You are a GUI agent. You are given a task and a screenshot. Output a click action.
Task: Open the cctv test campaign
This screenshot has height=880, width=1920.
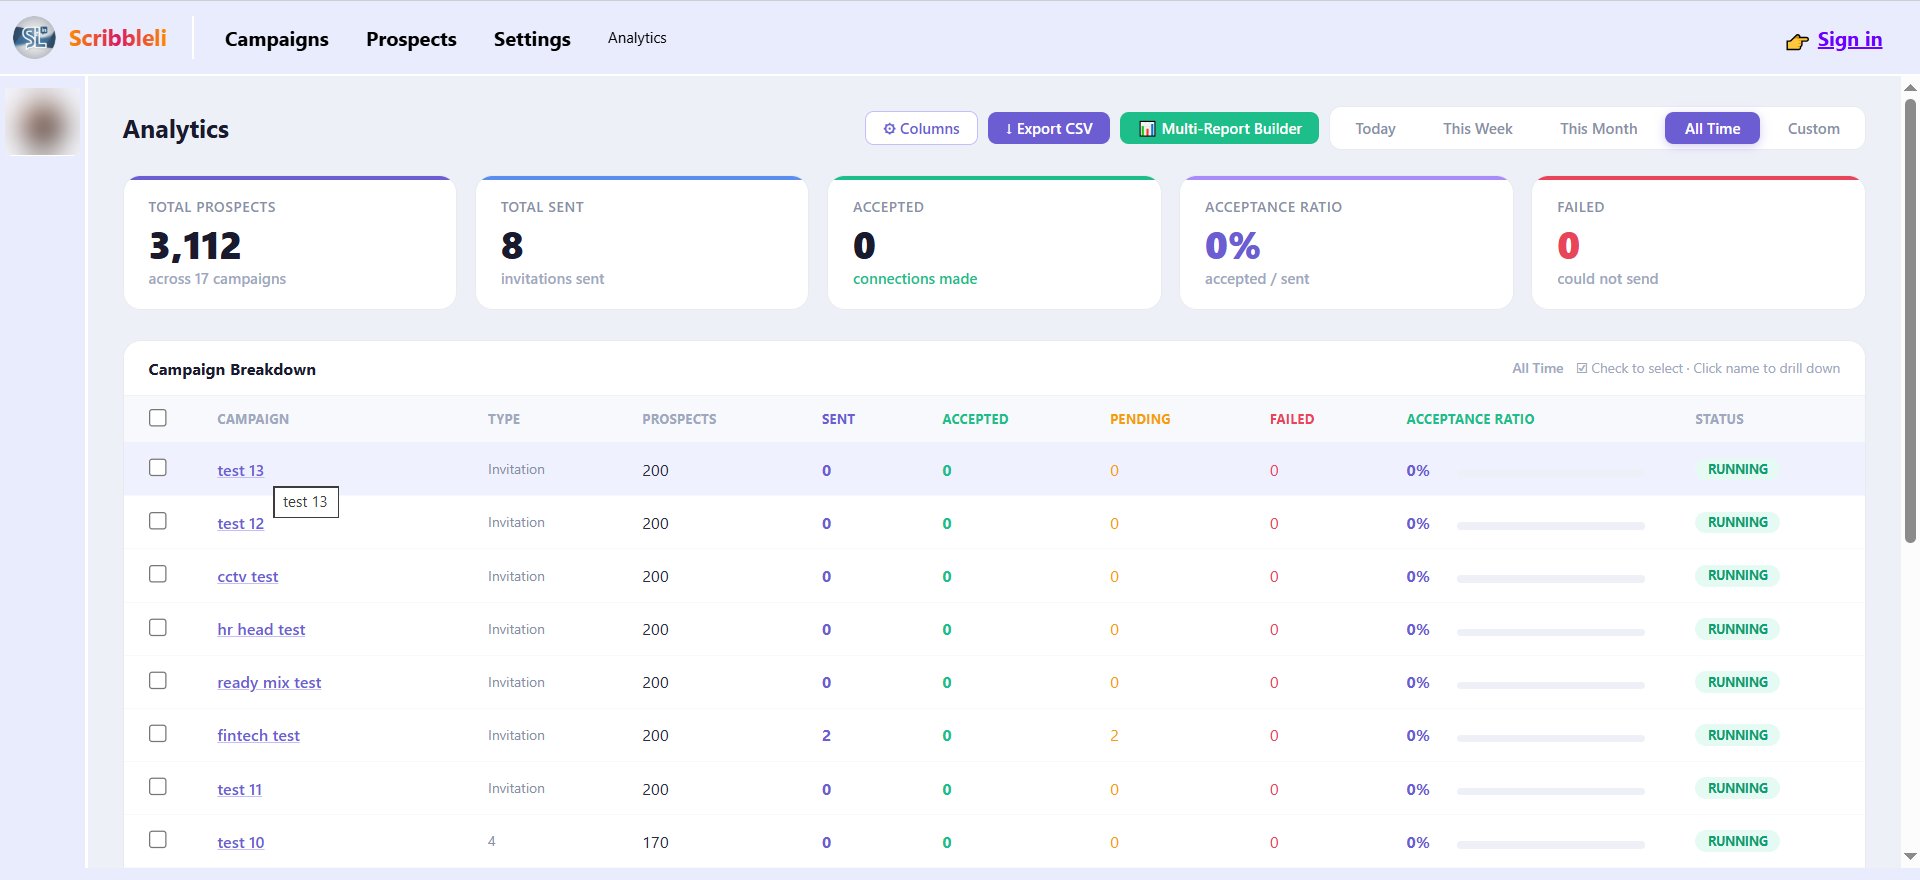[248, 576]
